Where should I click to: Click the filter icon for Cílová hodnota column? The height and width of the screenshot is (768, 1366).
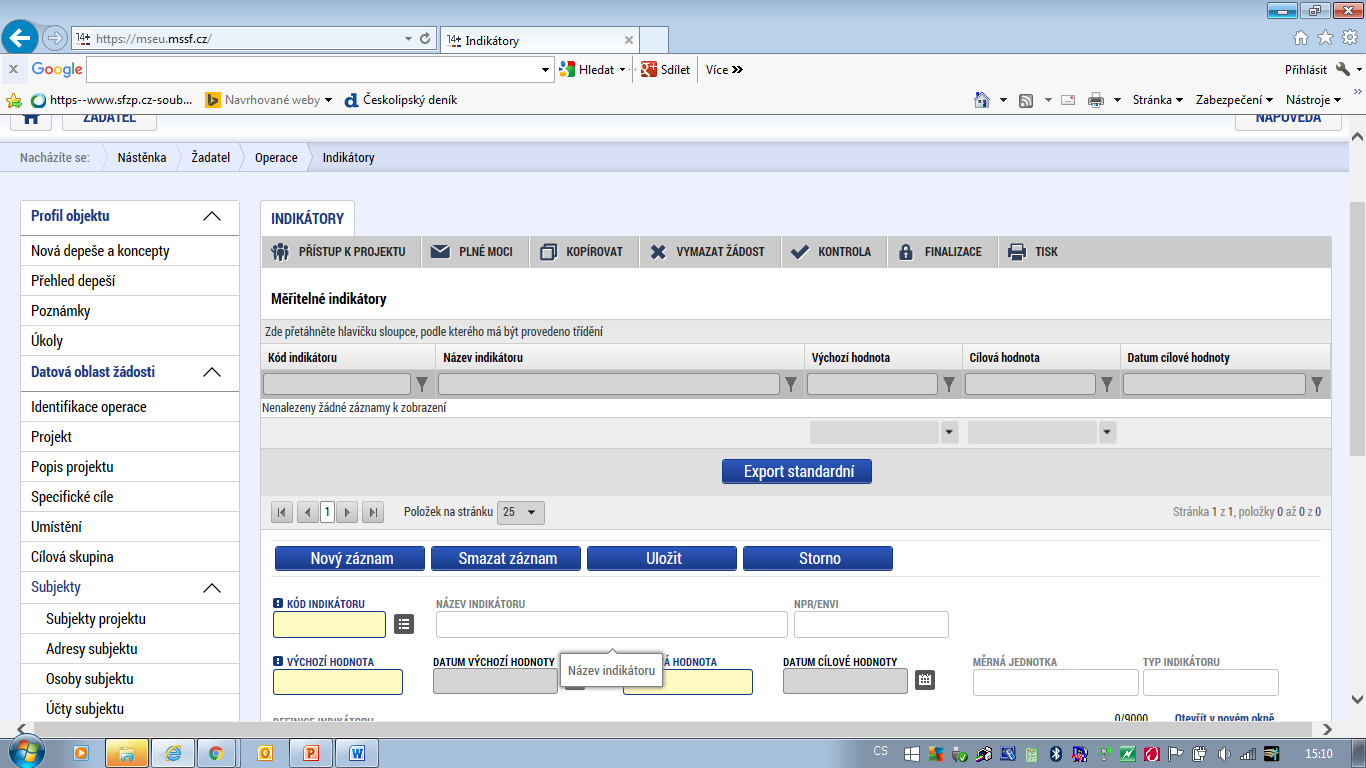[1107, 384]
